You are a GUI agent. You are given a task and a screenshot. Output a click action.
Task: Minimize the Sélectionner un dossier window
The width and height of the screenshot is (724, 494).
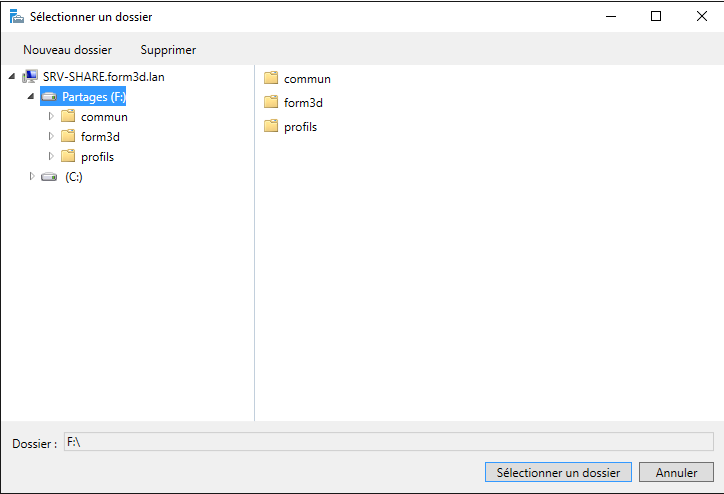coord(611,16)
